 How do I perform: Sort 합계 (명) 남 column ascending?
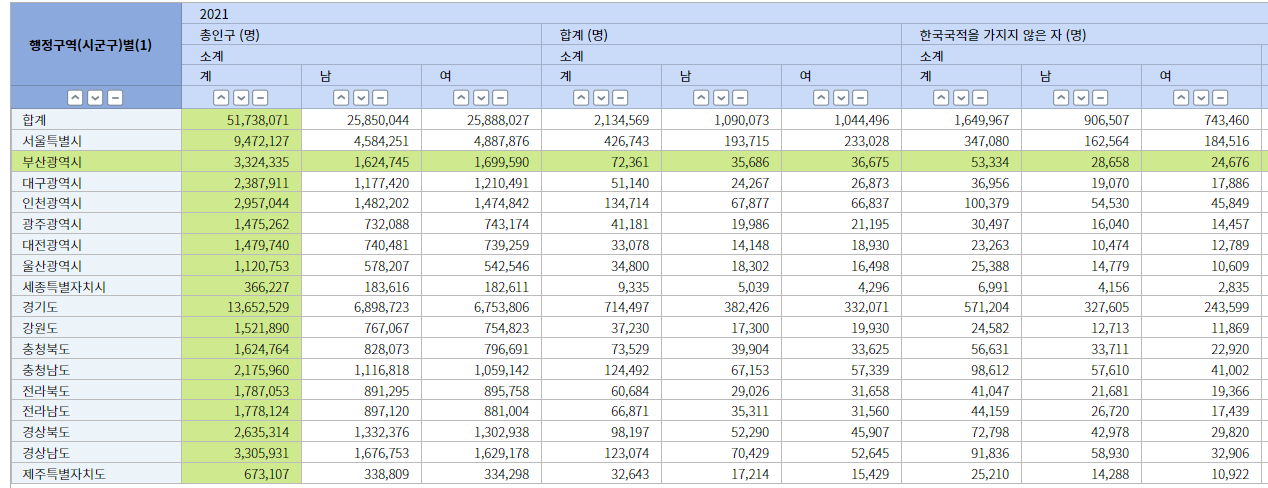701,98
